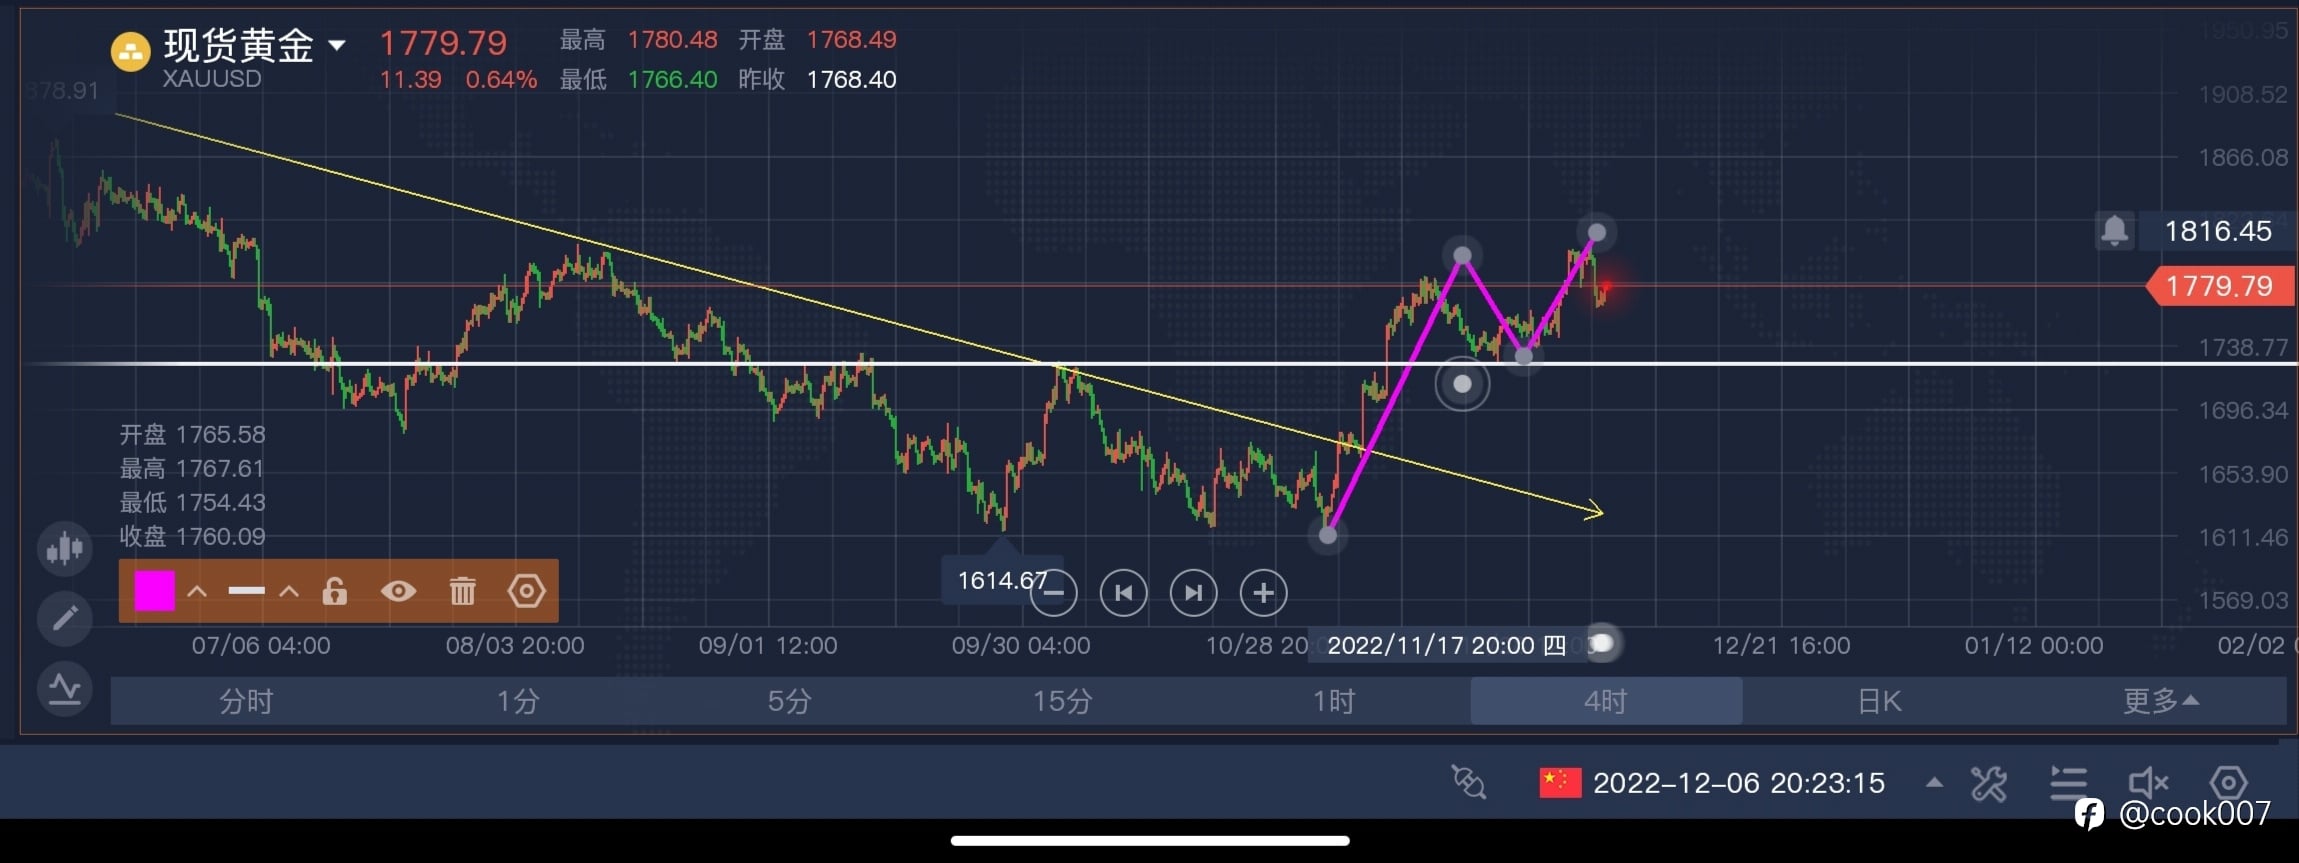
Task: Zoom in the chart with plus button
Action: (x=1263, y=593)
